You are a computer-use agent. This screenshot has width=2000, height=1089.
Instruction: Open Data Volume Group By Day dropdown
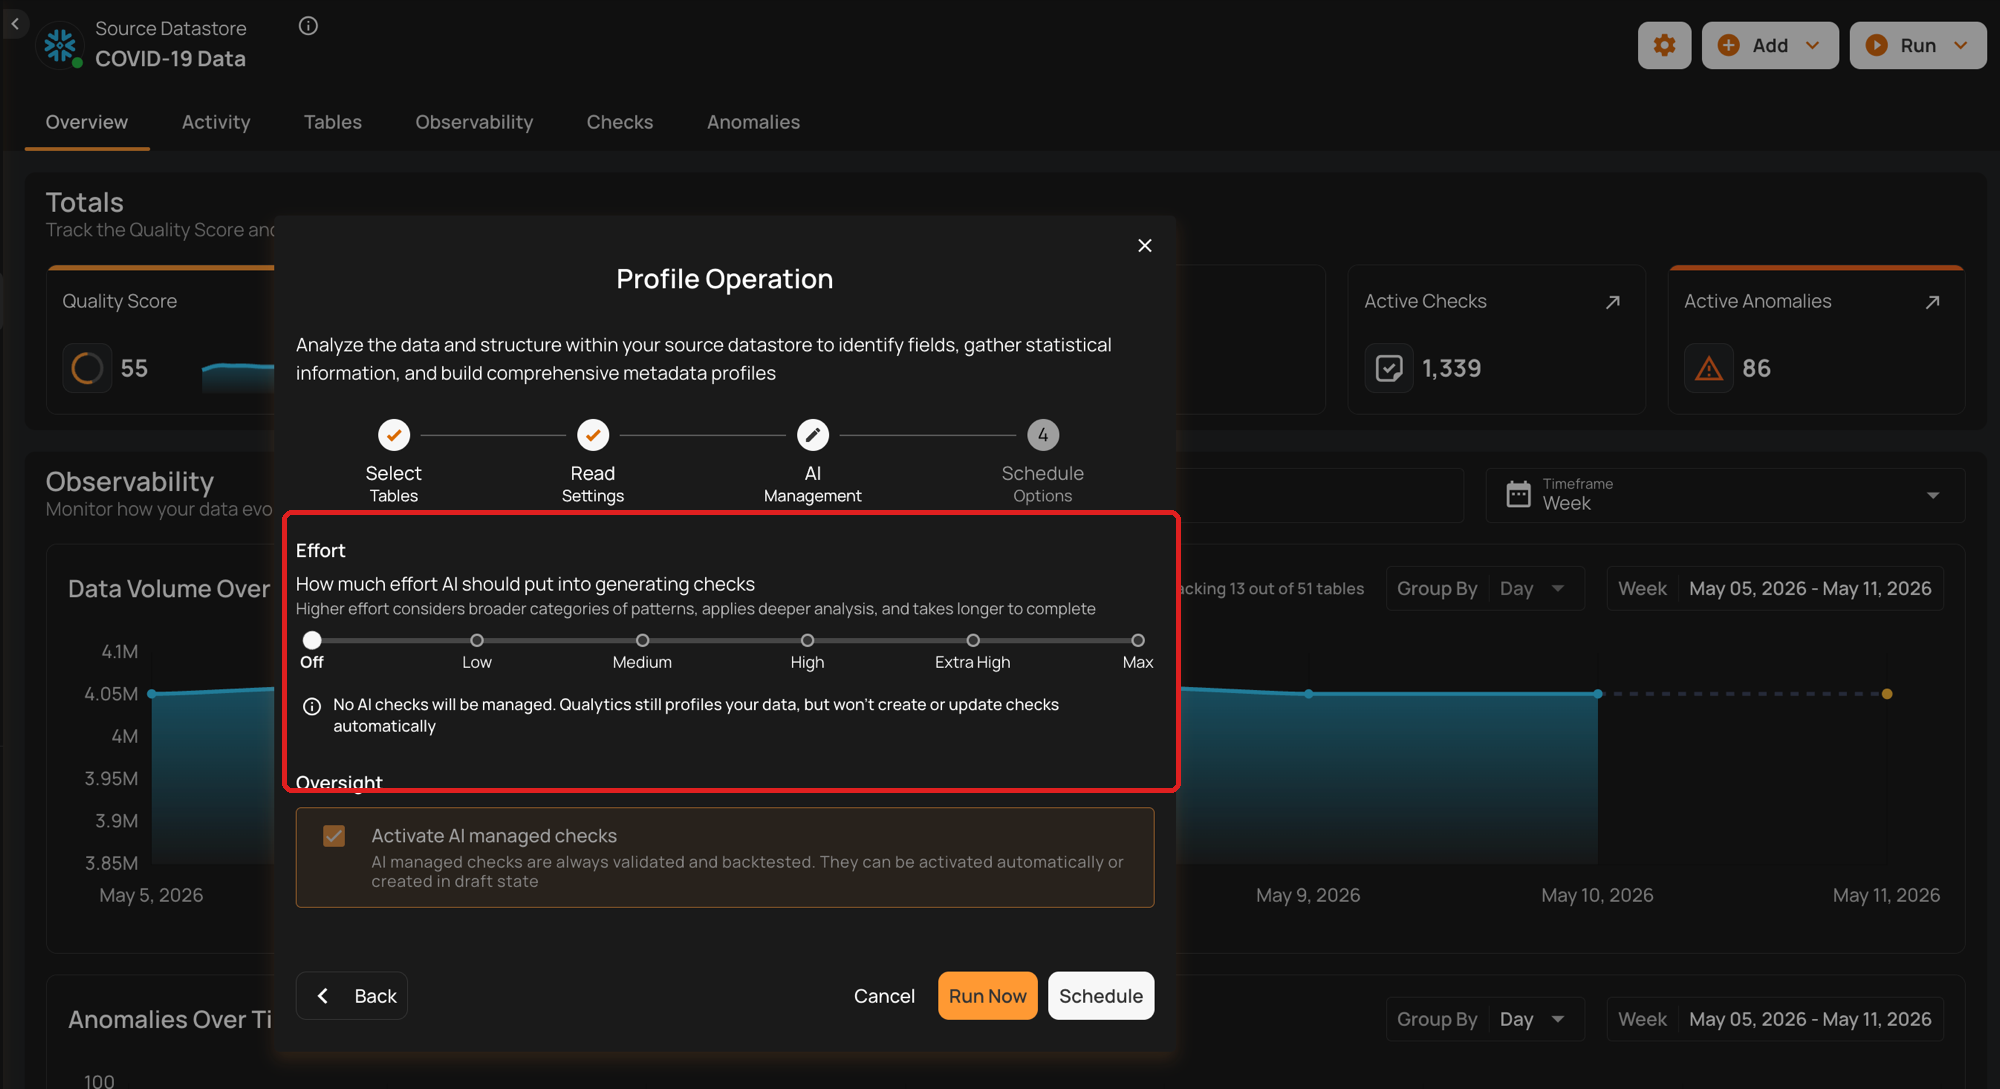pyautogui.click(x=1485, y=588)
